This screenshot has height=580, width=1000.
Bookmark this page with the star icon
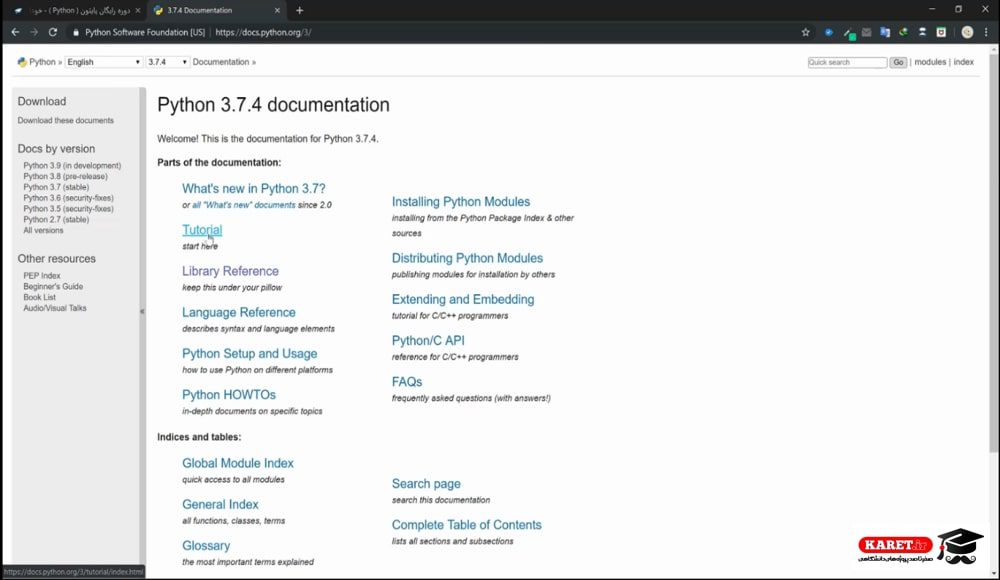click(x=805, y=32)
